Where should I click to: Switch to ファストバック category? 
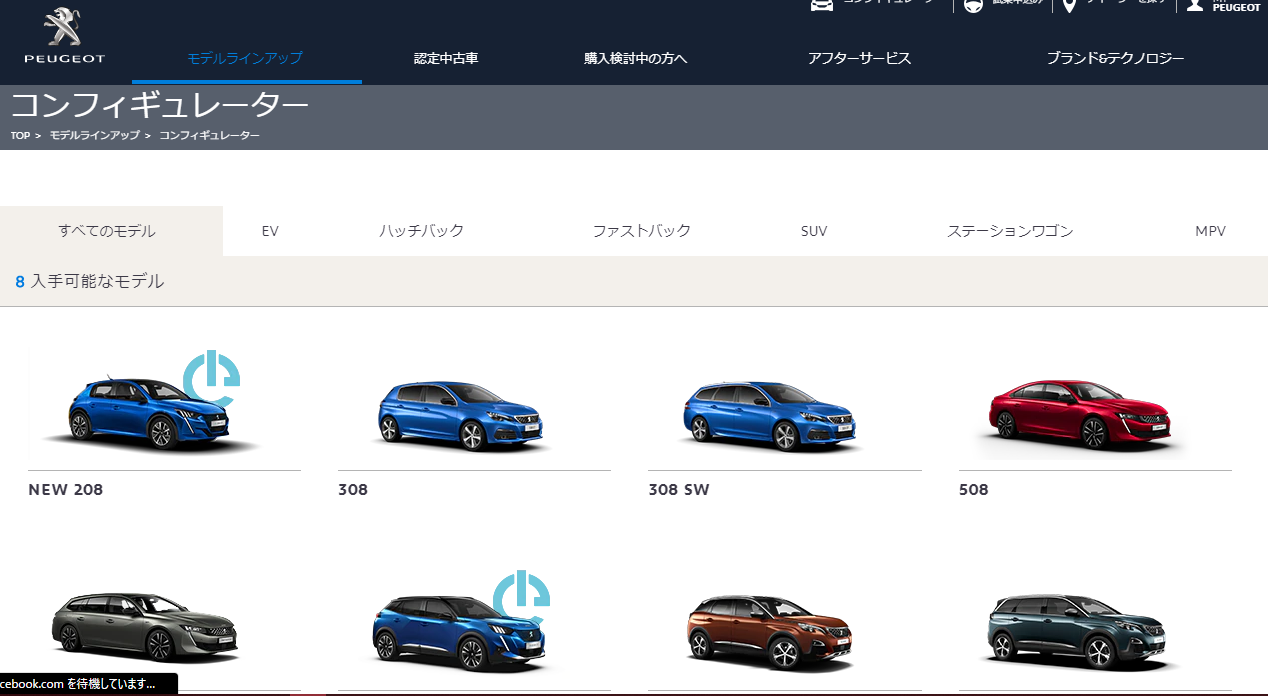pos(642,230)
